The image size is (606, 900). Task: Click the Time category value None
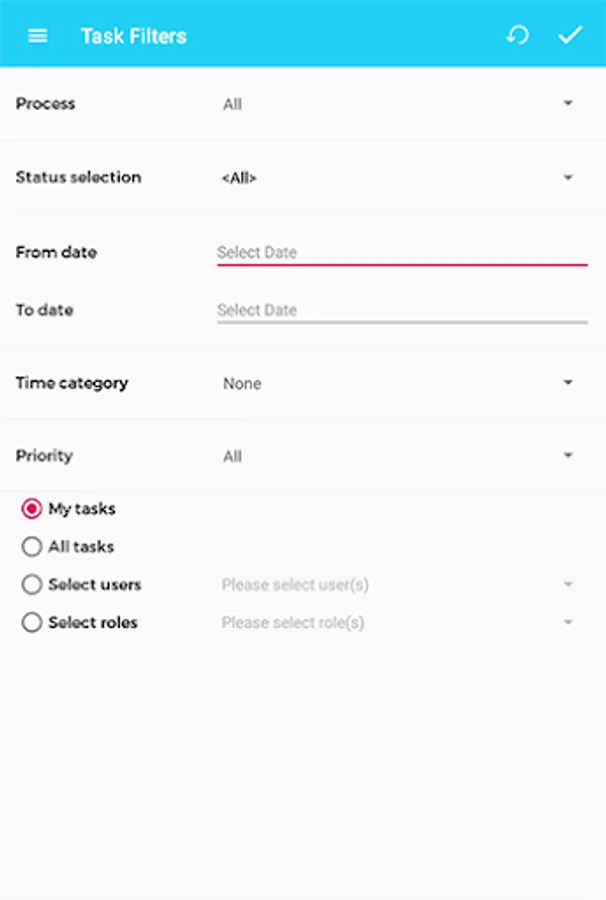point(242,383)
